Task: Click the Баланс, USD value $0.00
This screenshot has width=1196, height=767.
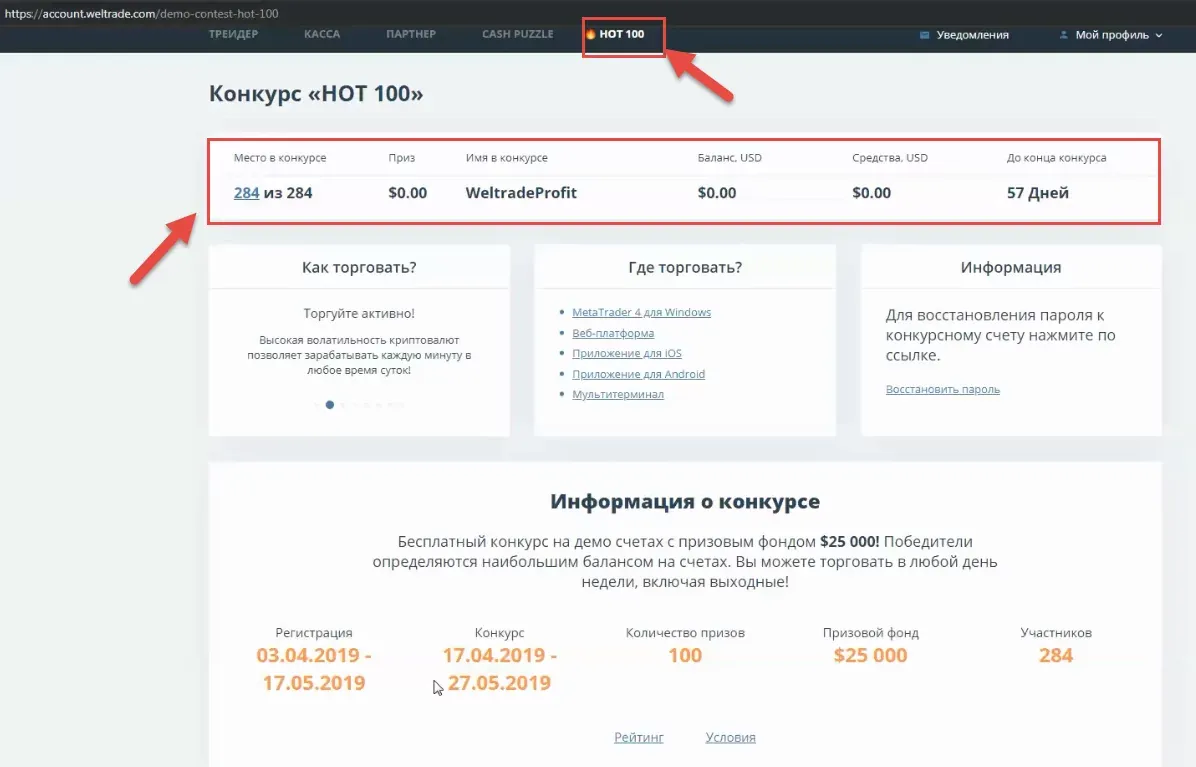Action: tap(717, 193)
